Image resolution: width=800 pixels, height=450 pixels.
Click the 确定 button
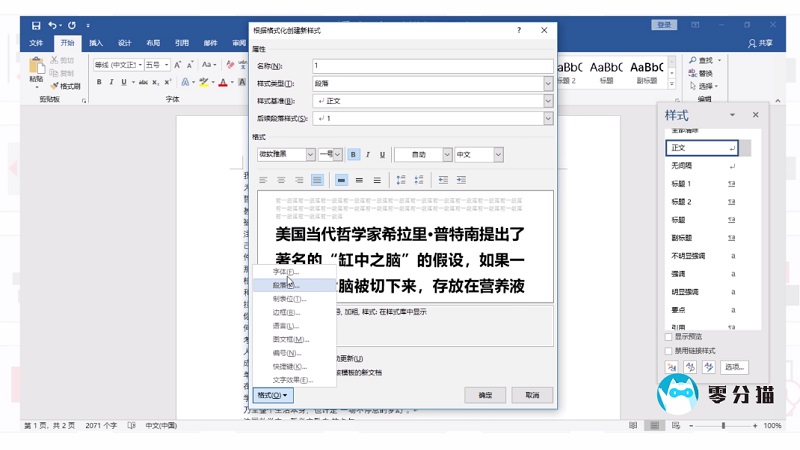point(485,396)
